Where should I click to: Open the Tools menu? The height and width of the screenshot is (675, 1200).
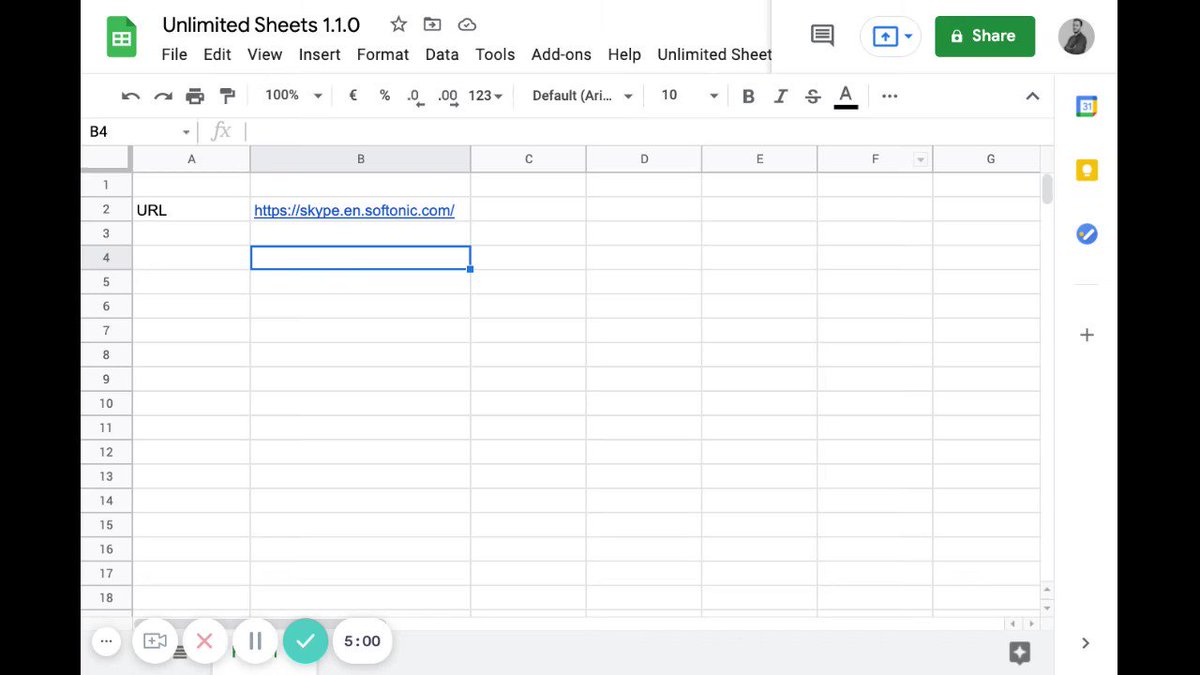tap(495, 55)
